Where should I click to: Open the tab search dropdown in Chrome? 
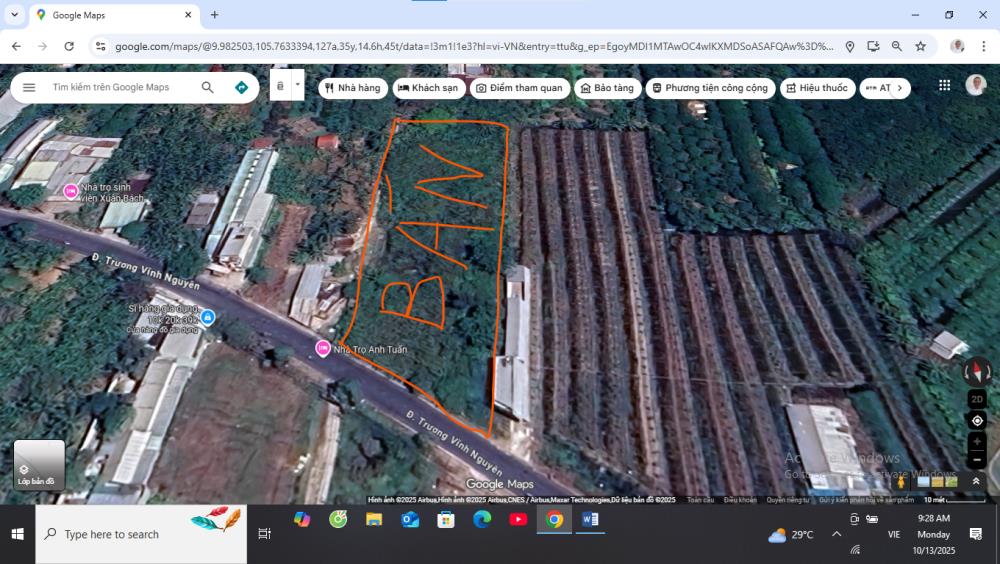tap(14, 15)
